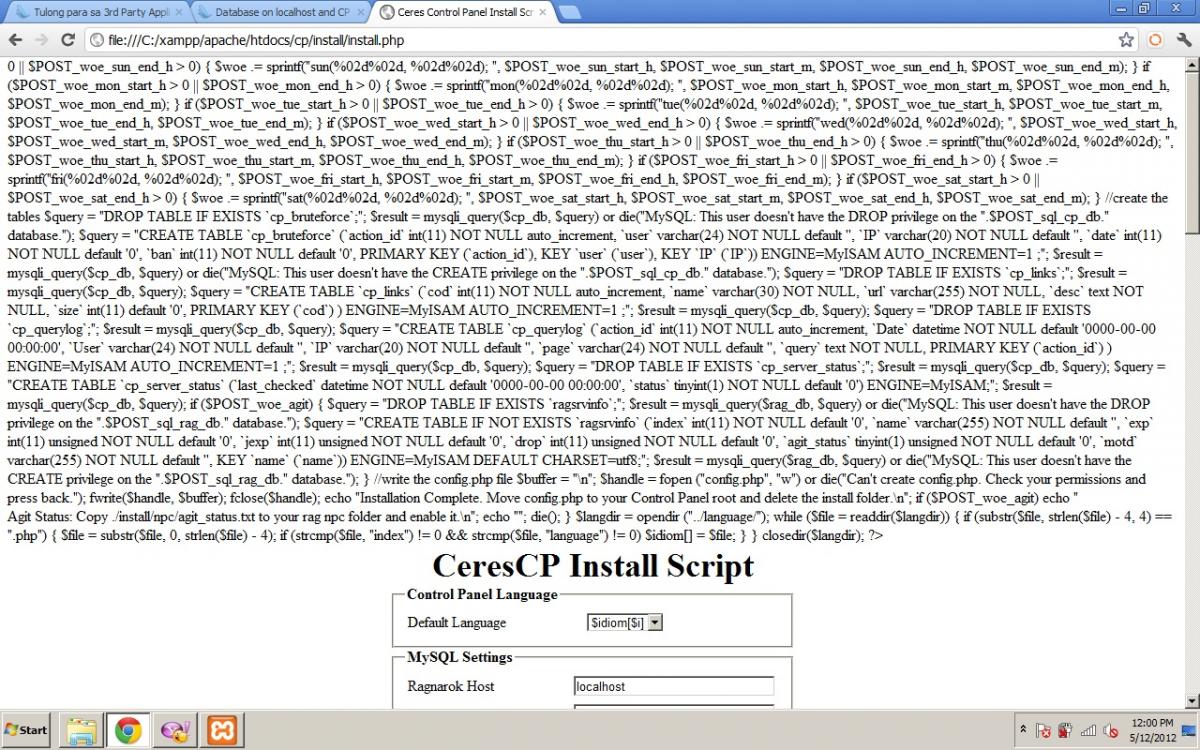Open a new tab with the new-tab button
The width and height of the screenshot is (1200, 750).
[x=570, y=12]
